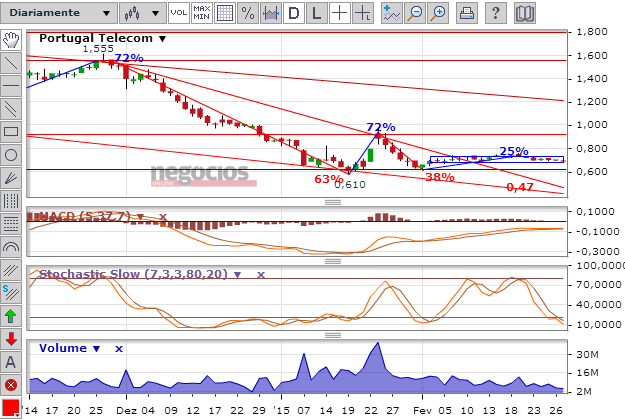
Task: Toggle the chart grid button
Action: [x=225, y=13]
